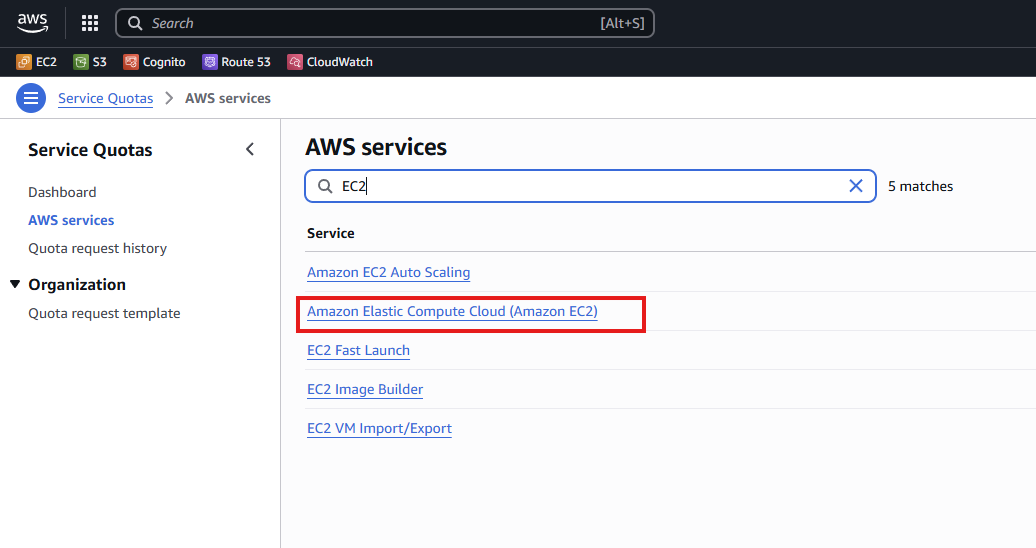Clear the EC2 filter with the X
This screenshot has height=548, width=1036.
click(856, 186)
